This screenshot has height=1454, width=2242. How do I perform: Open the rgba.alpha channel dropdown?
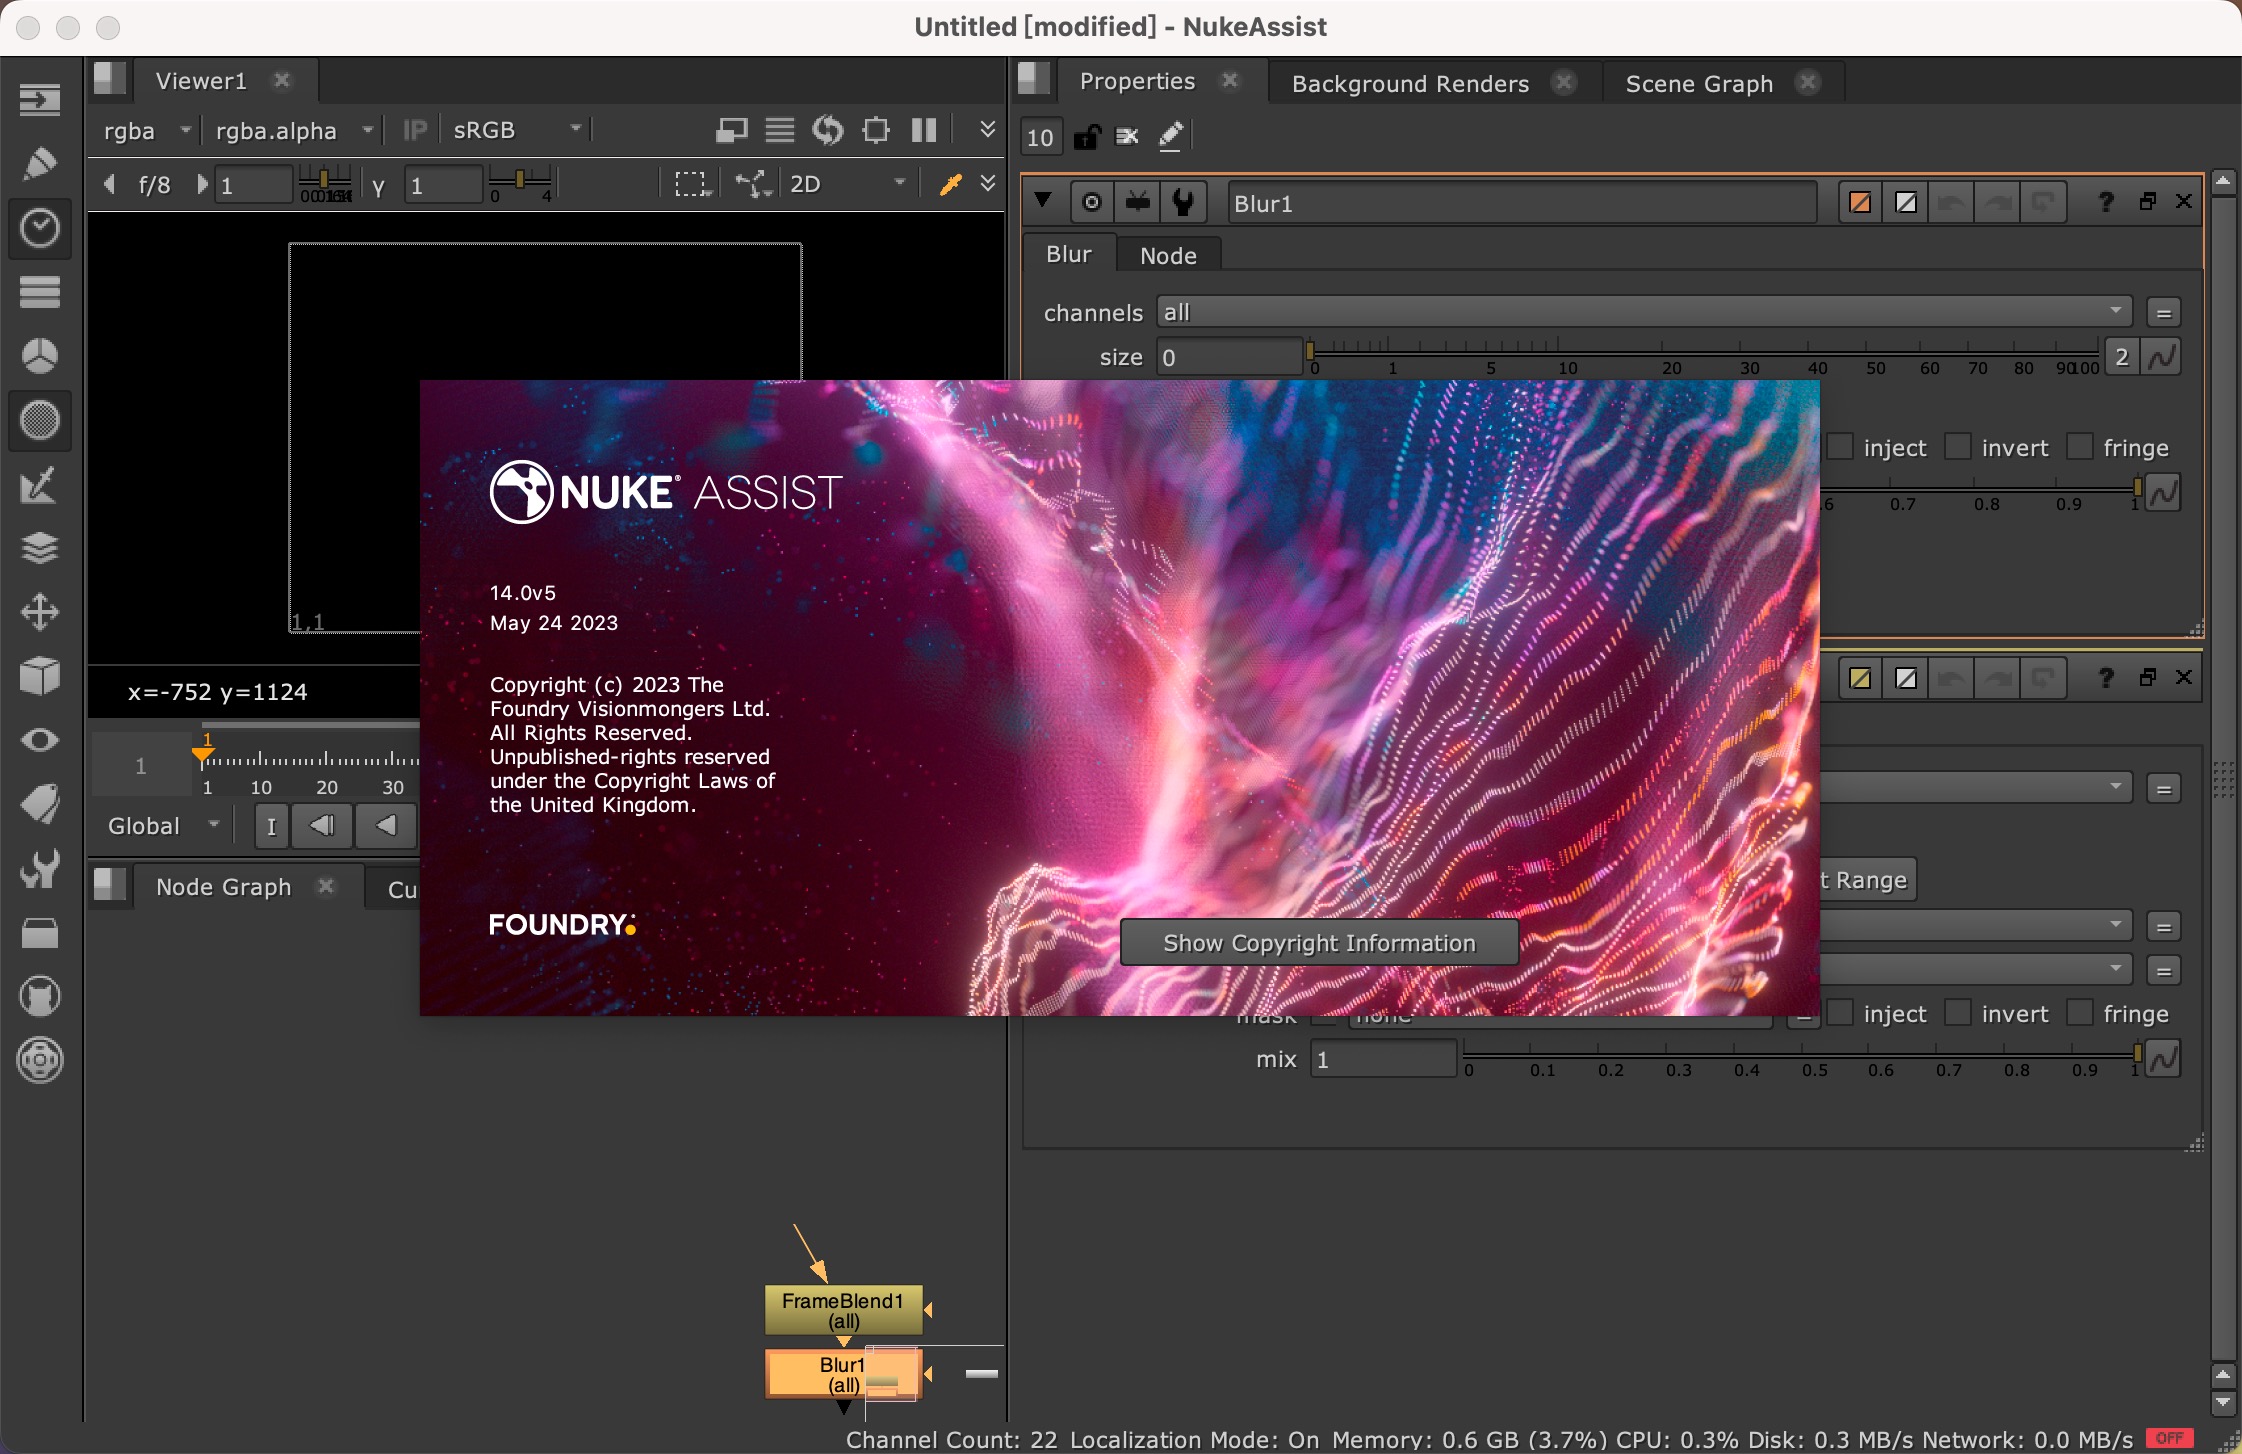[x=294, y=130]
